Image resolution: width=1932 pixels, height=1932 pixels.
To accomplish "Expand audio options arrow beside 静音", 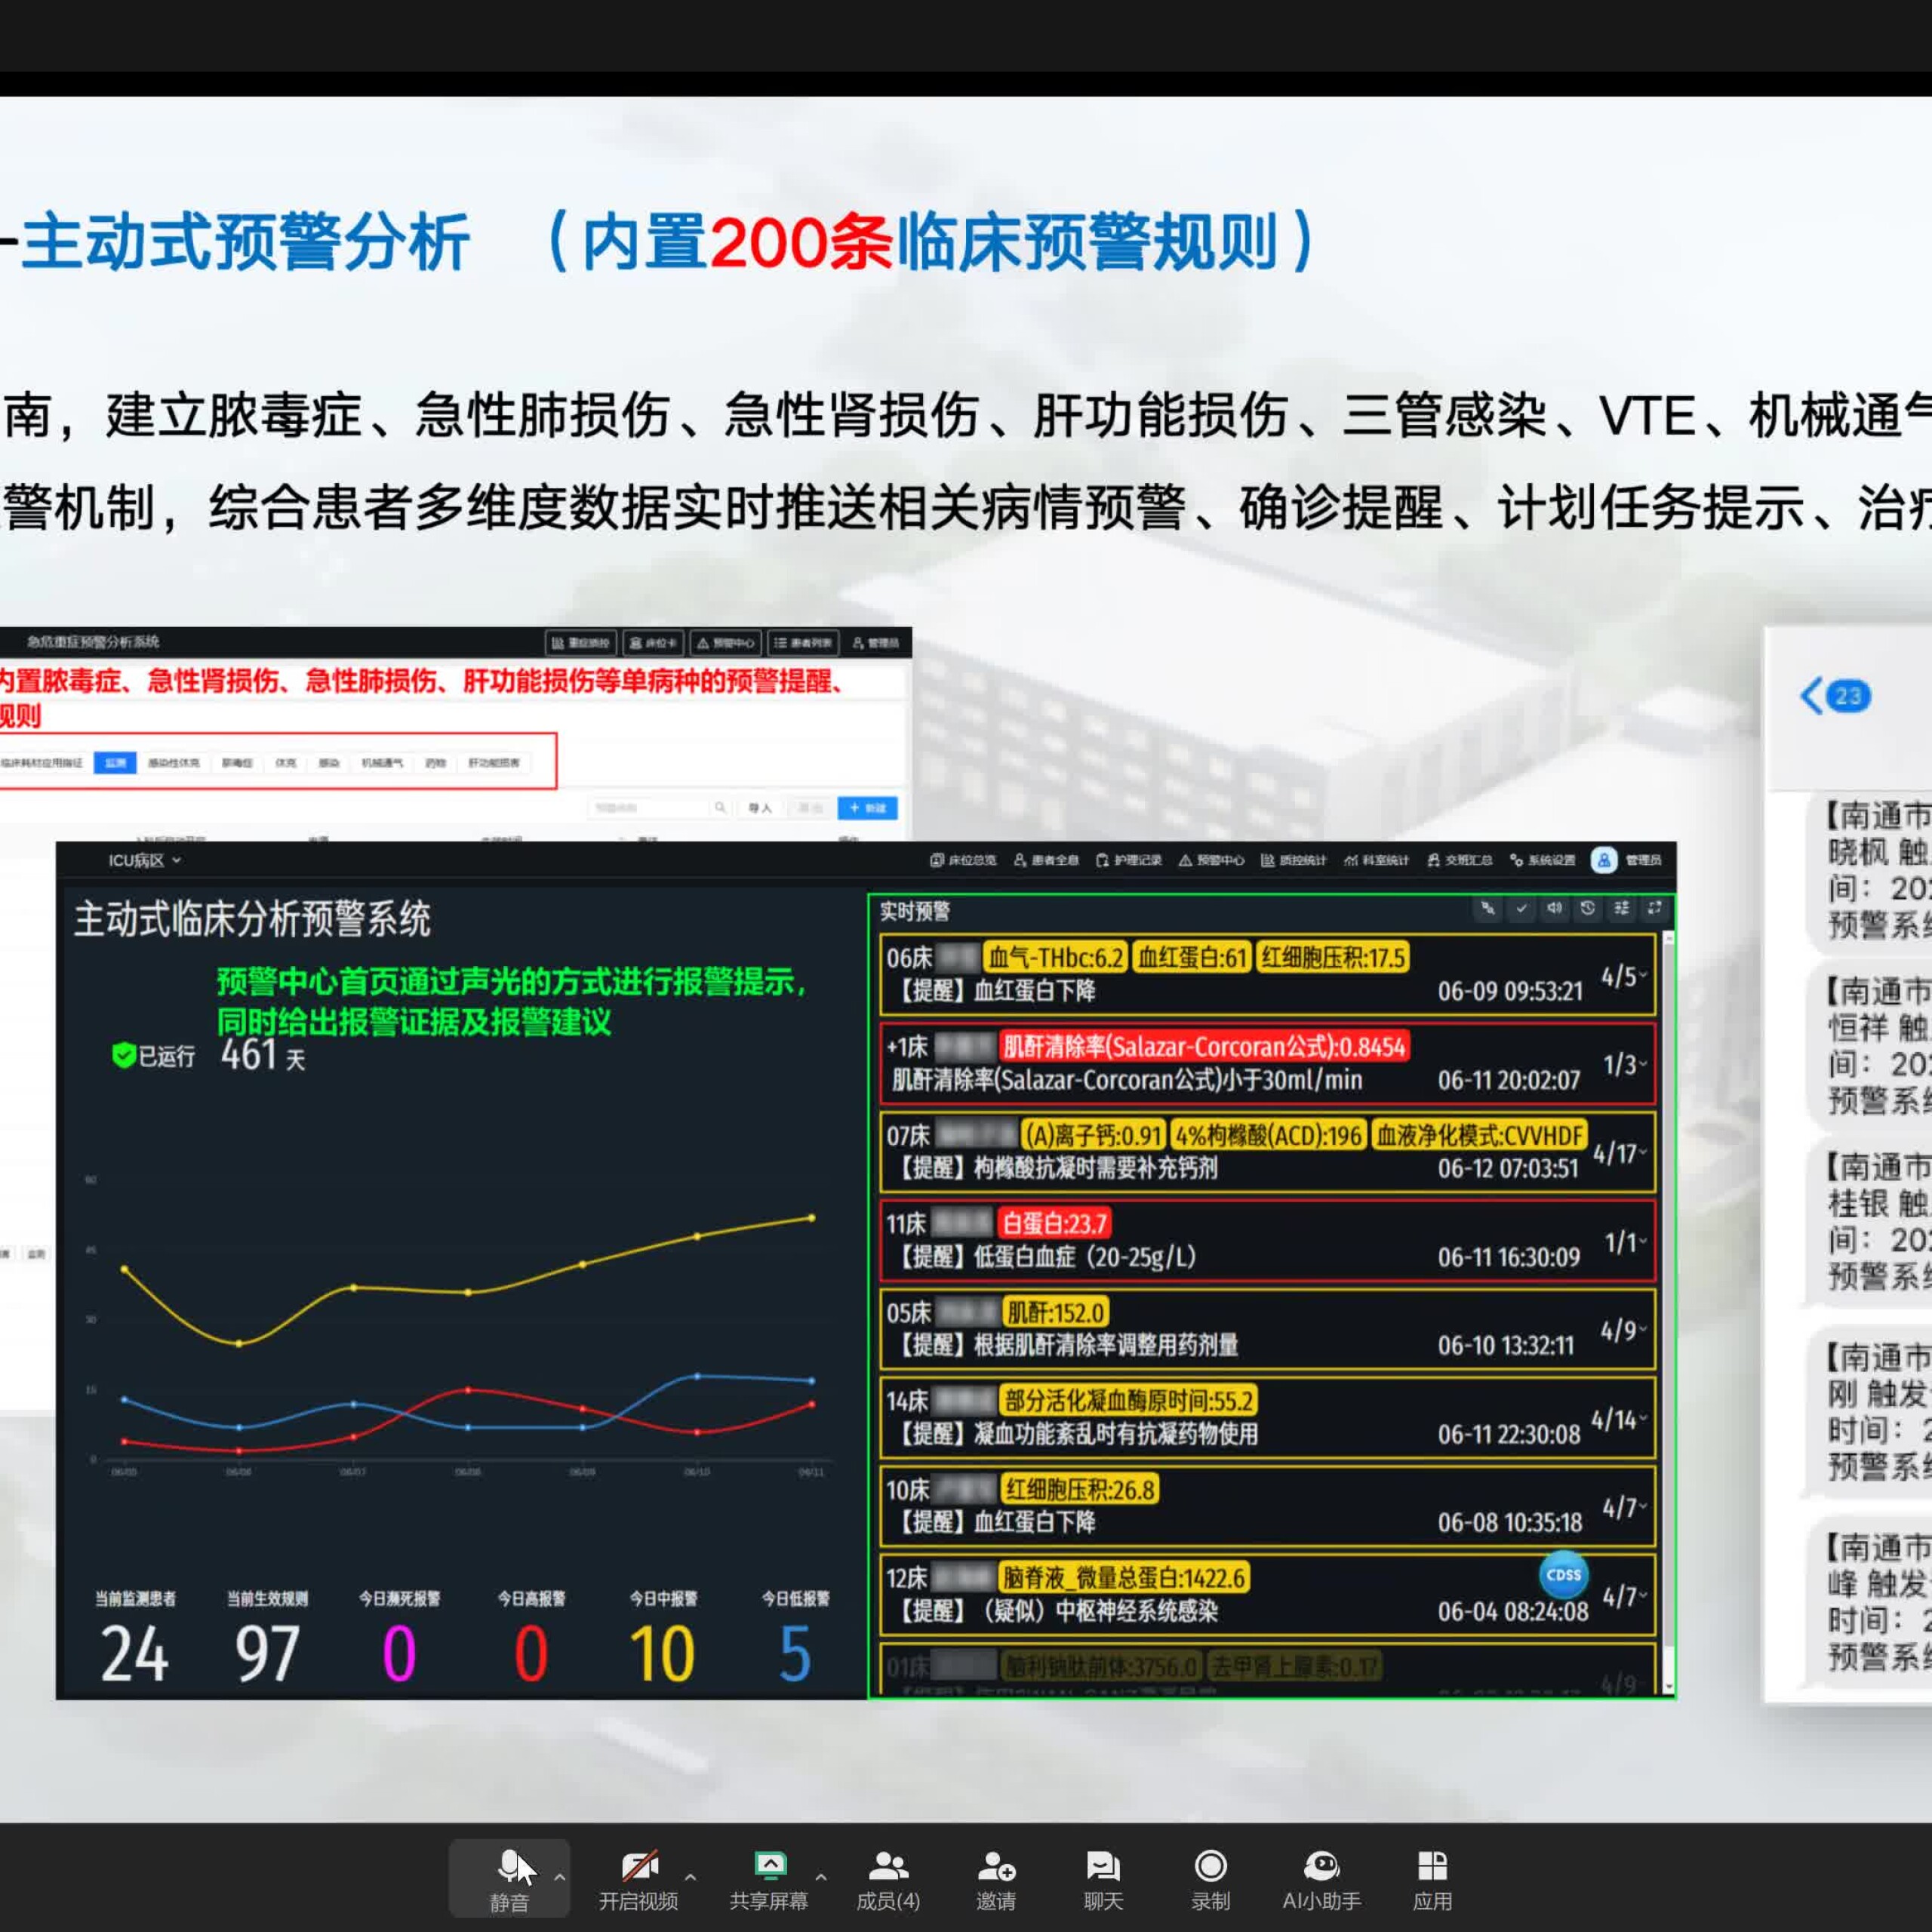I will [x=560, y=1877].
